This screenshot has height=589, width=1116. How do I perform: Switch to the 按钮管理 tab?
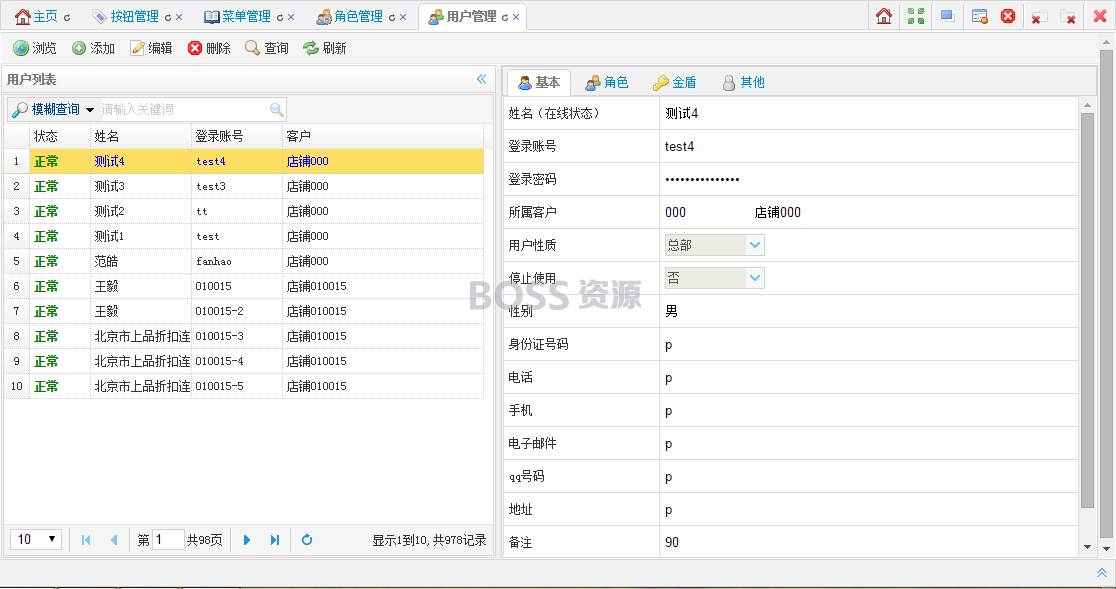click(125, 16)
